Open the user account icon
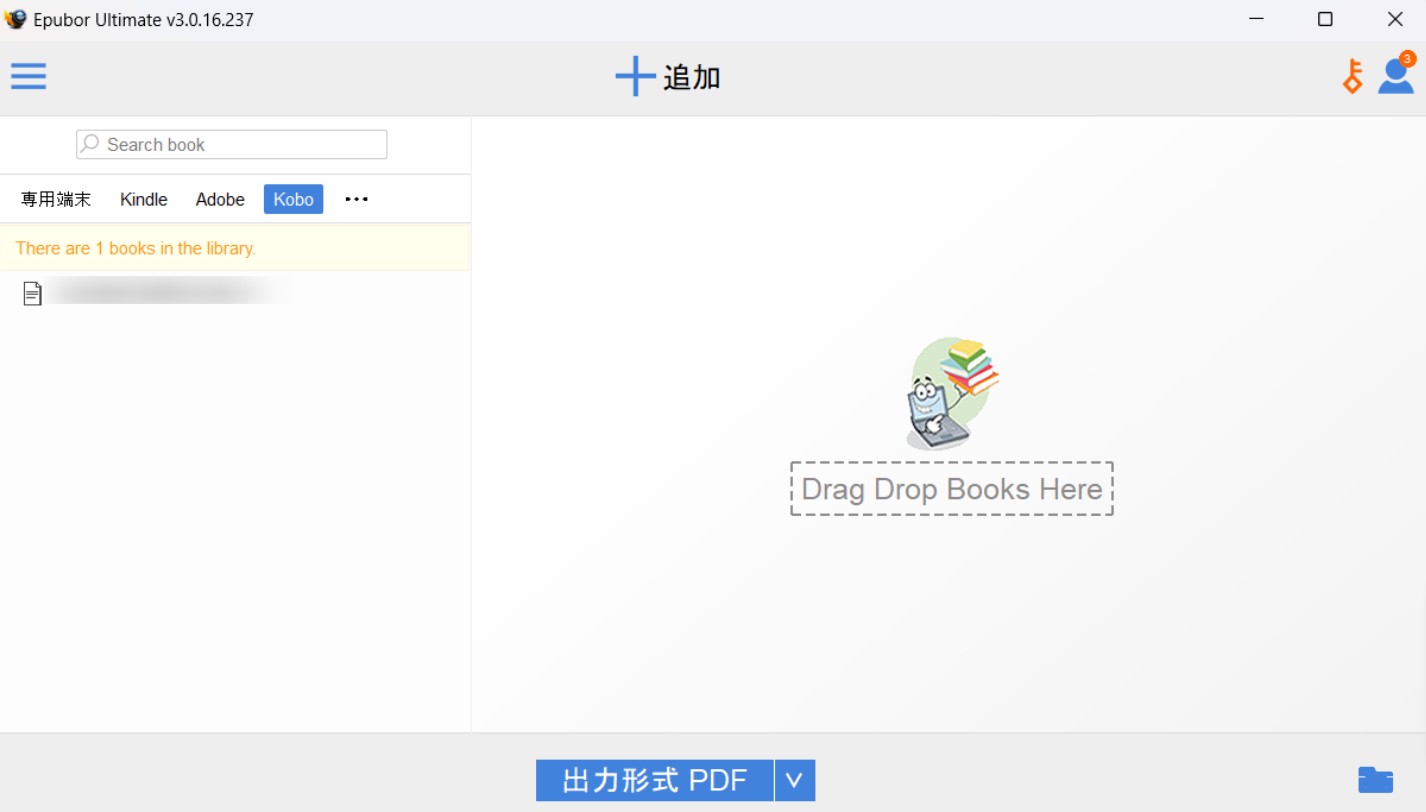The height and width of the screenshot is (812, 1426). click(x=1396, y=74)
